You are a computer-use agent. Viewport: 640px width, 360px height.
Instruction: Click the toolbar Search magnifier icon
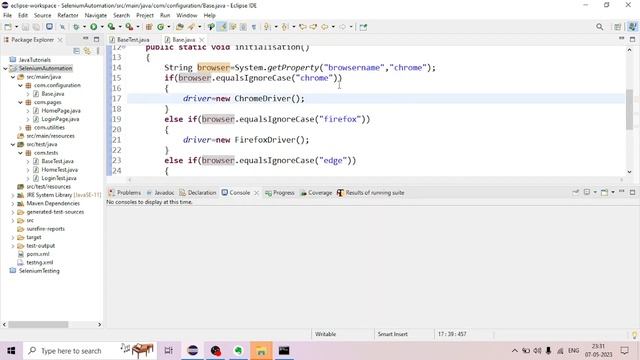[600, 27]
